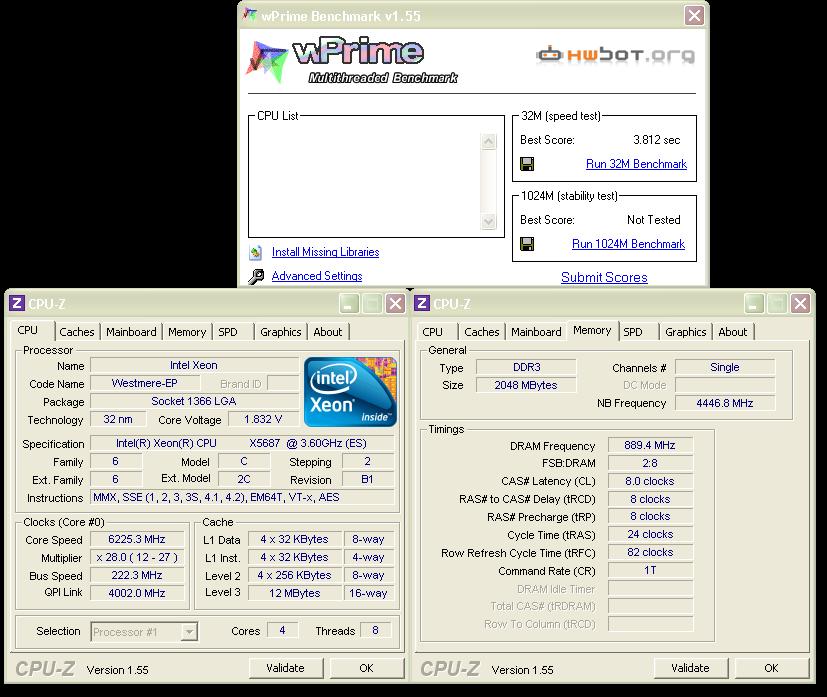Close the wPrime Benchmark window

tap(693, 16)
